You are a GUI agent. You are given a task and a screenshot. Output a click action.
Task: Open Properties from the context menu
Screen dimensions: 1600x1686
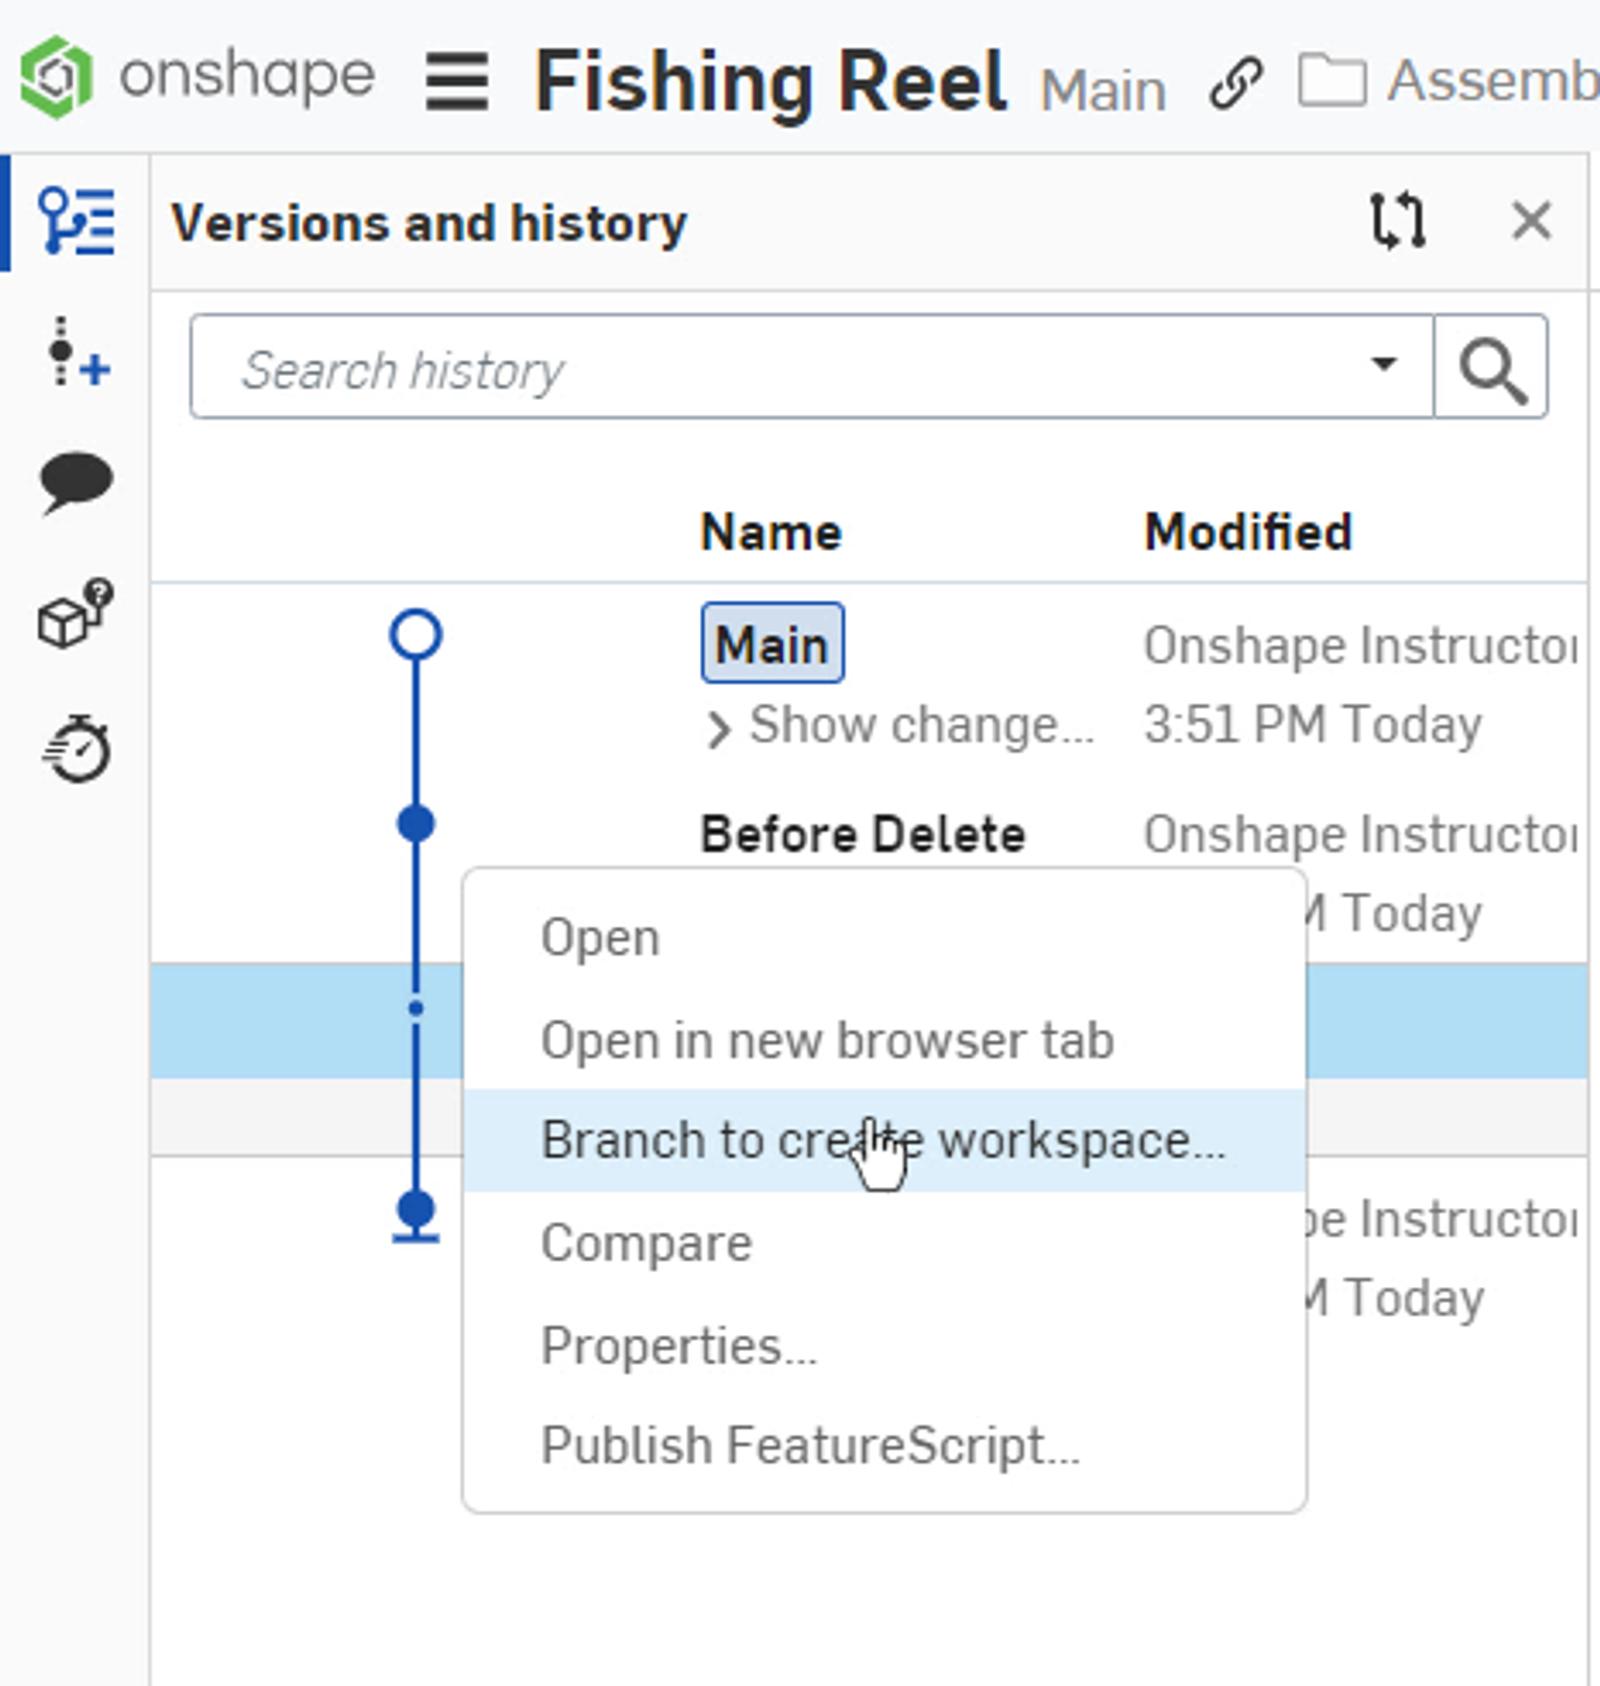click(x=679, y=1346)
